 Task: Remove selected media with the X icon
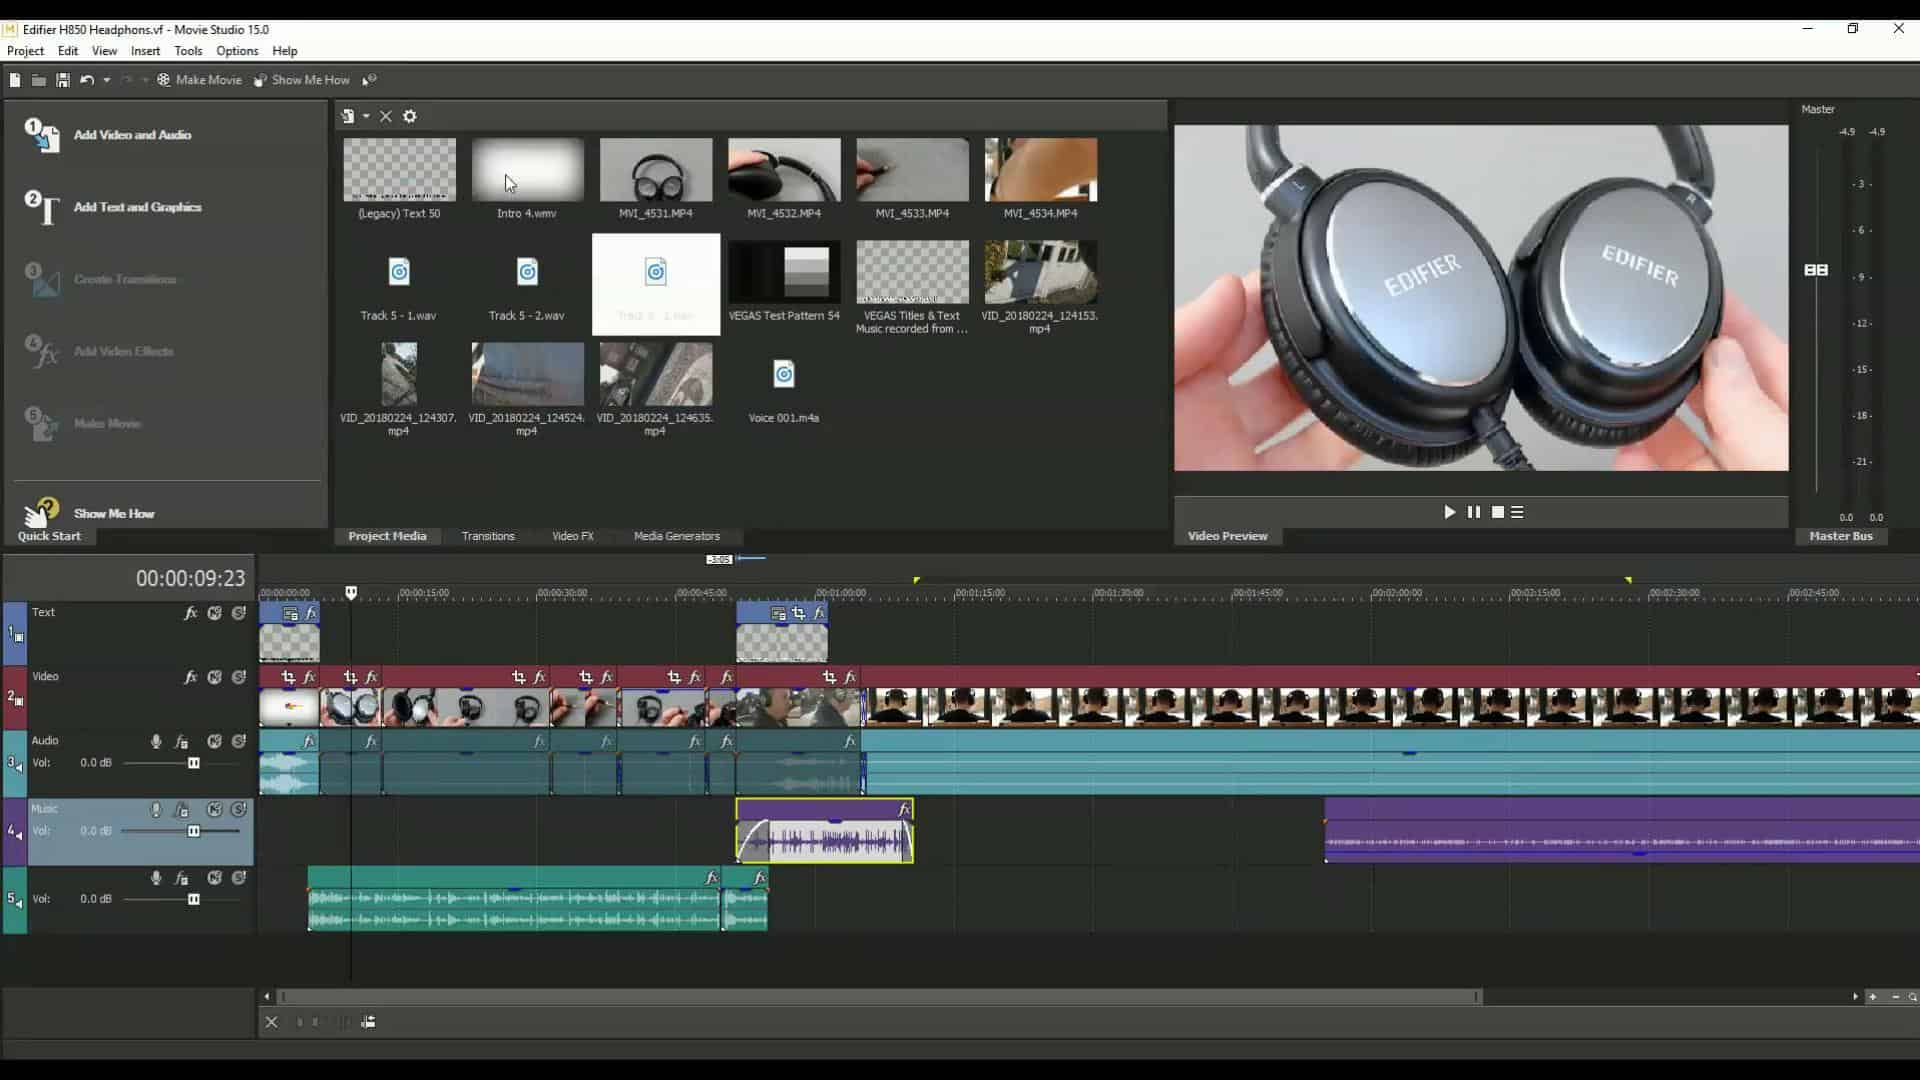coord(386,116)
